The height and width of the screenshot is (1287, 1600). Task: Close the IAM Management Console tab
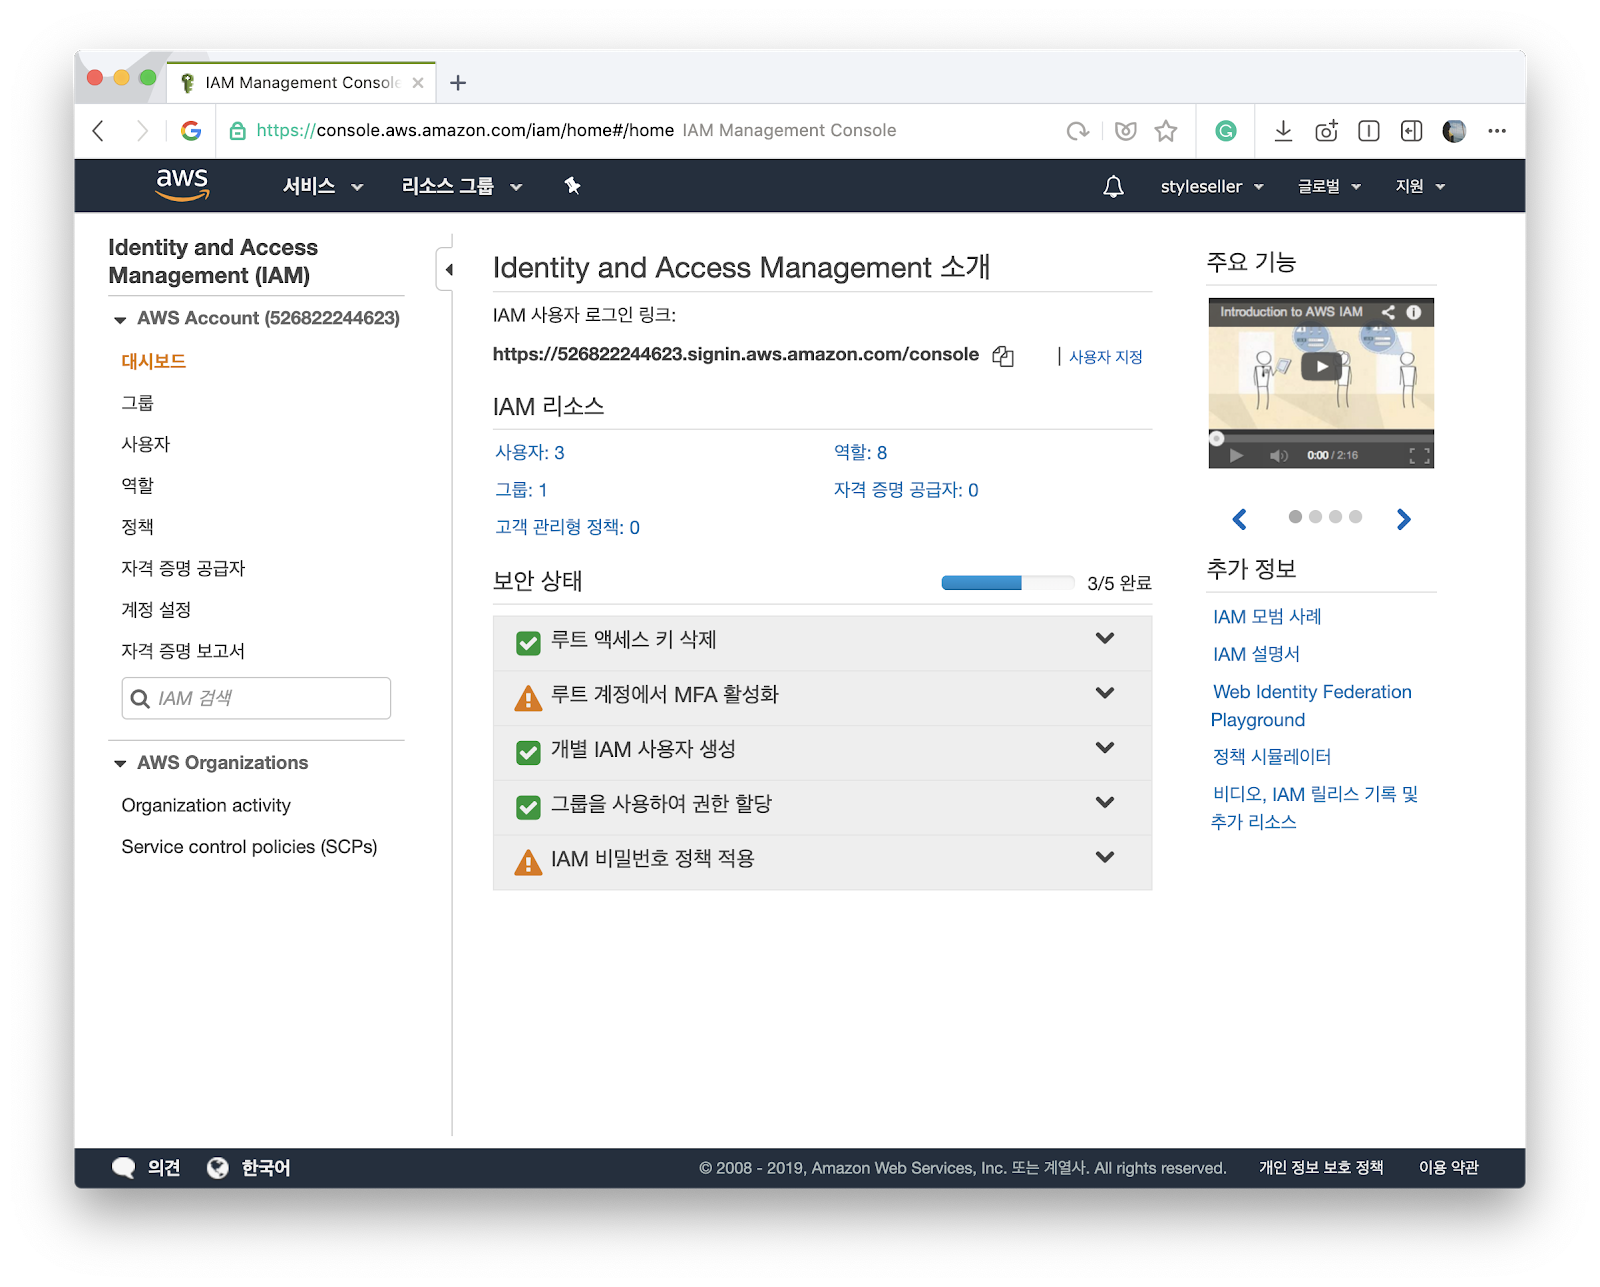point(418,83)
